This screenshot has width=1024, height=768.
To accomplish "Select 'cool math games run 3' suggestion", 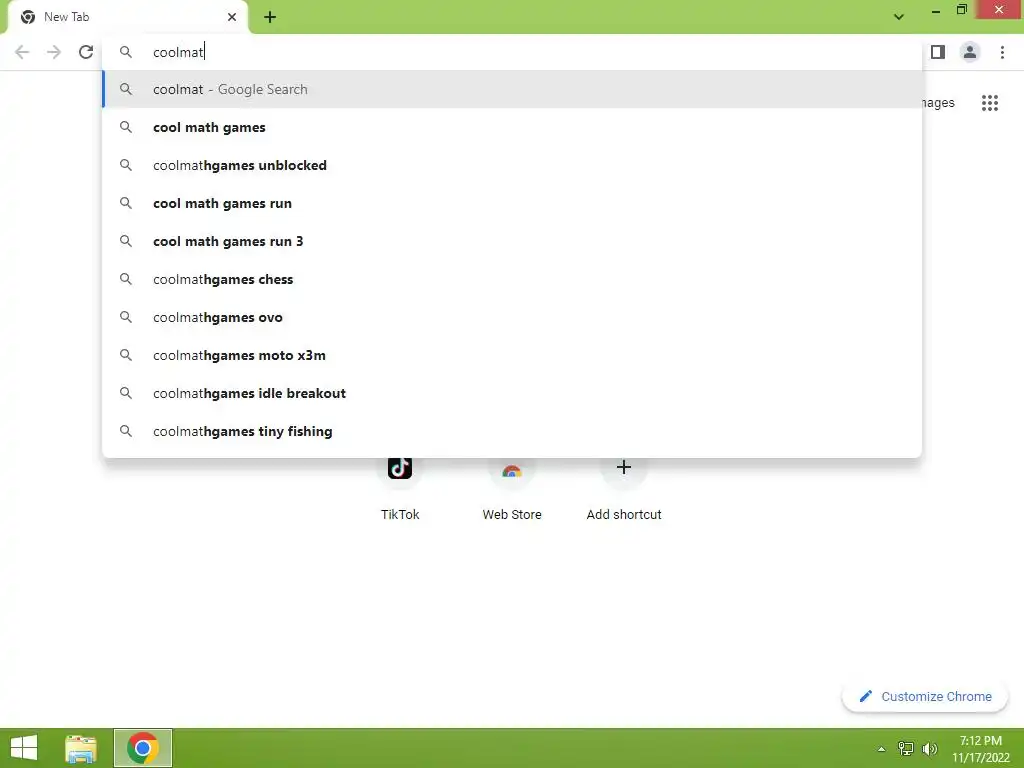I will click(x=512, y=241).
